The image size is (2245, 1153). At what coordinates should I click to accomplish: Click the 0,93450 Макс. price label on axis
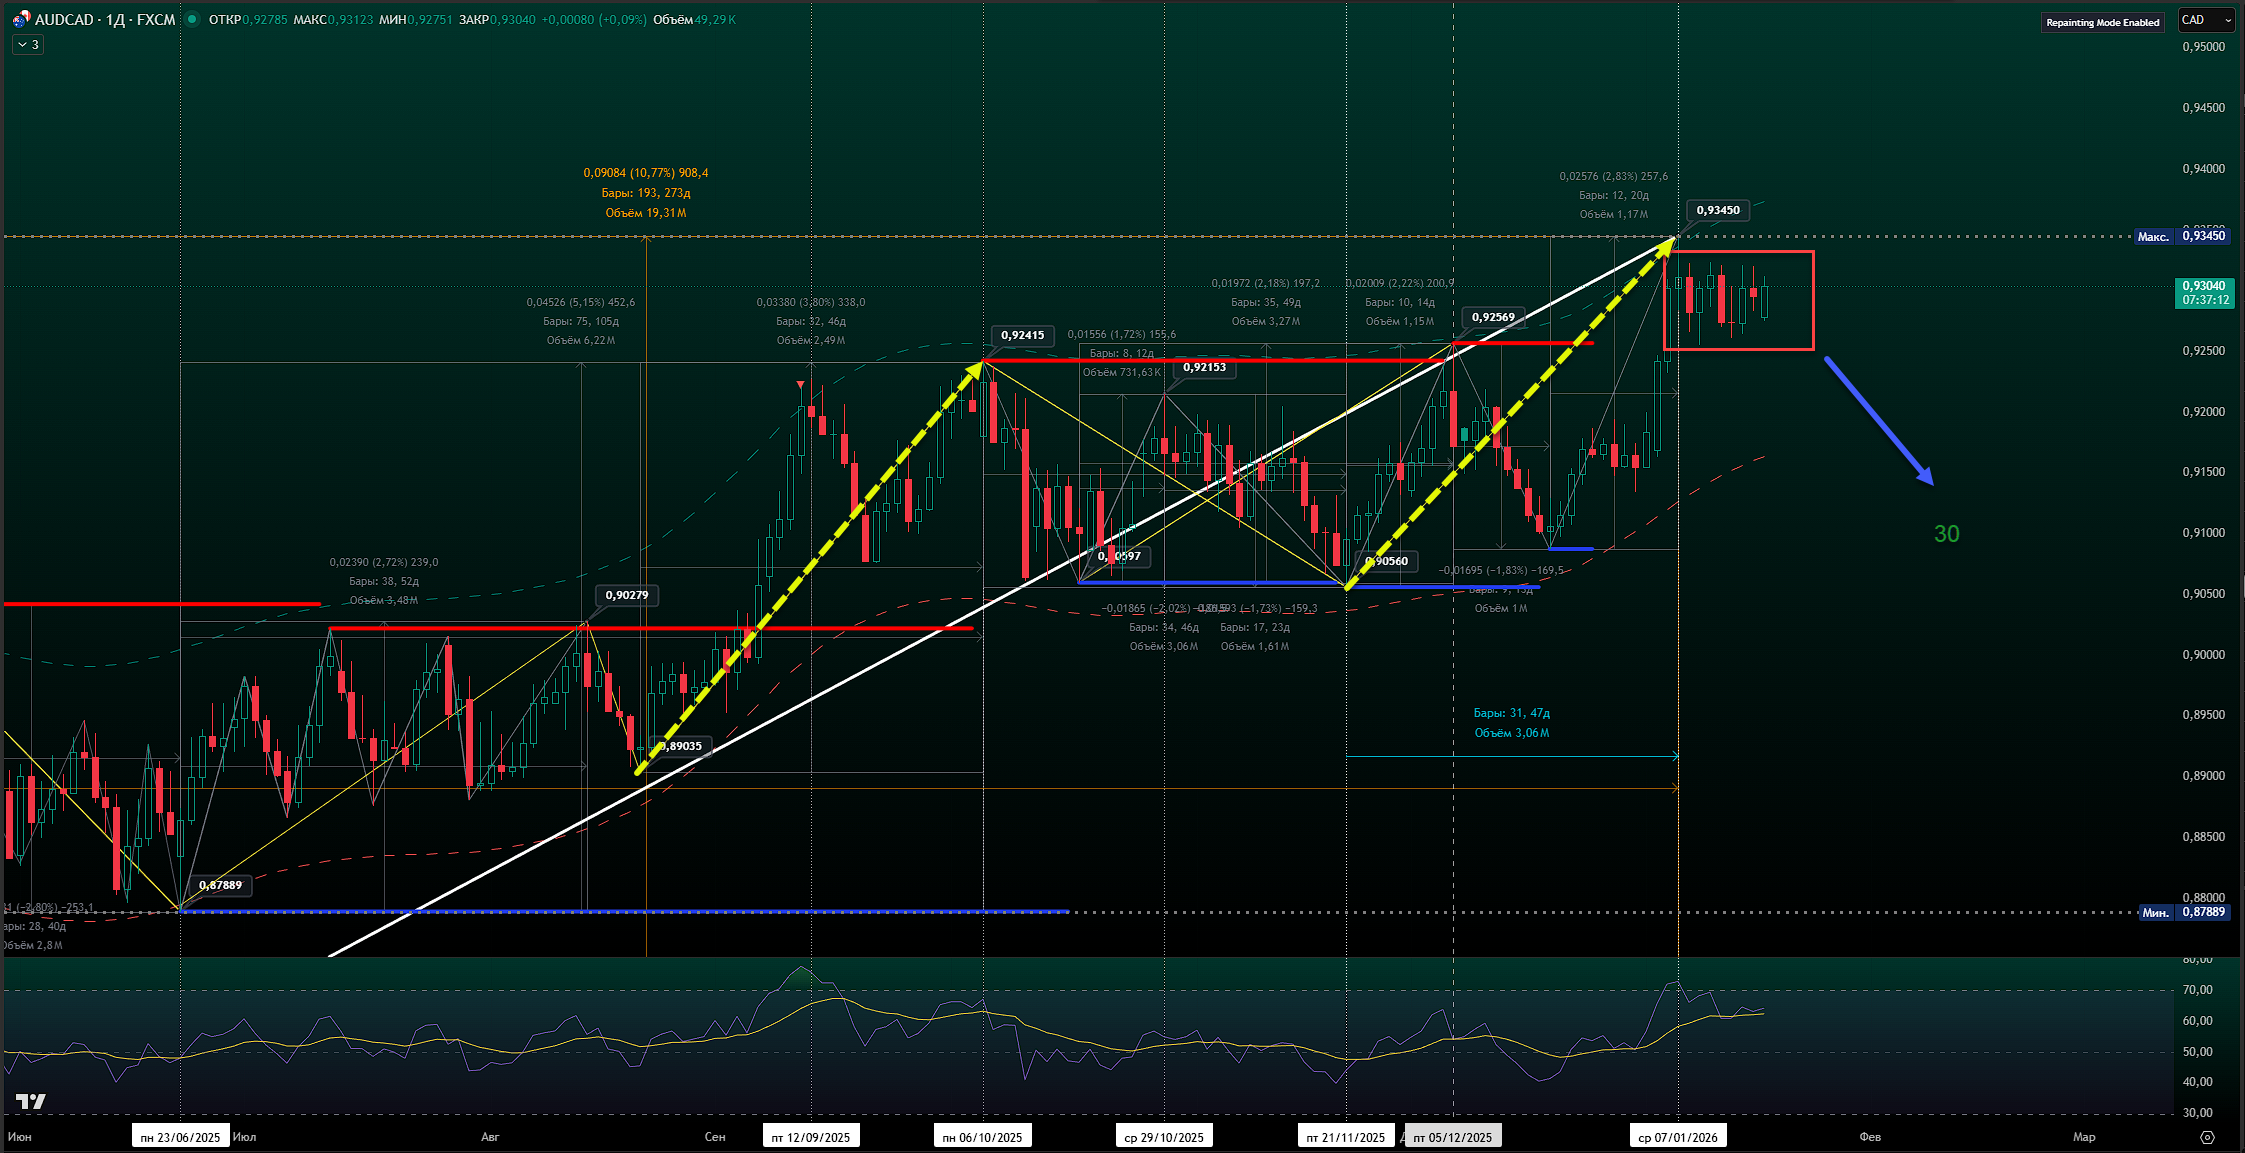click(x=2203, y=236)
